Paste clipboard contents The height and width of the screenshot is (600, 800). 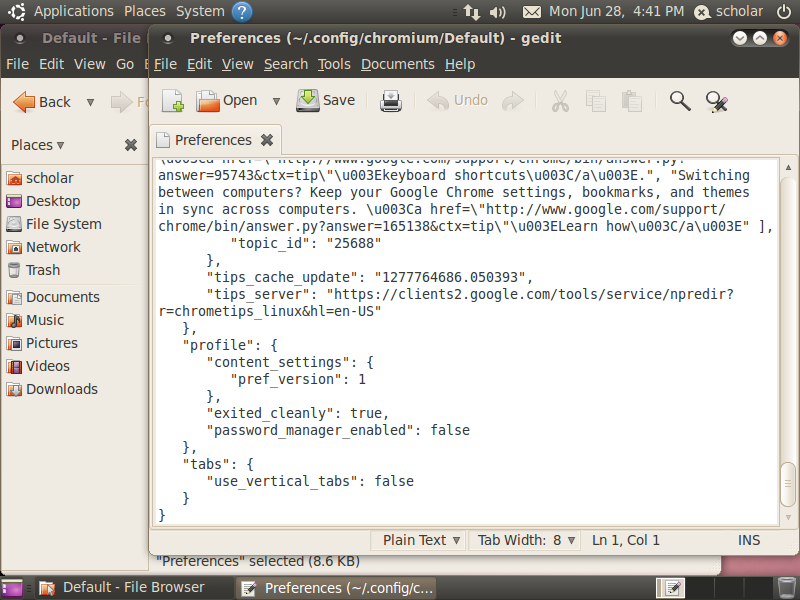click(x=632, y=101)
